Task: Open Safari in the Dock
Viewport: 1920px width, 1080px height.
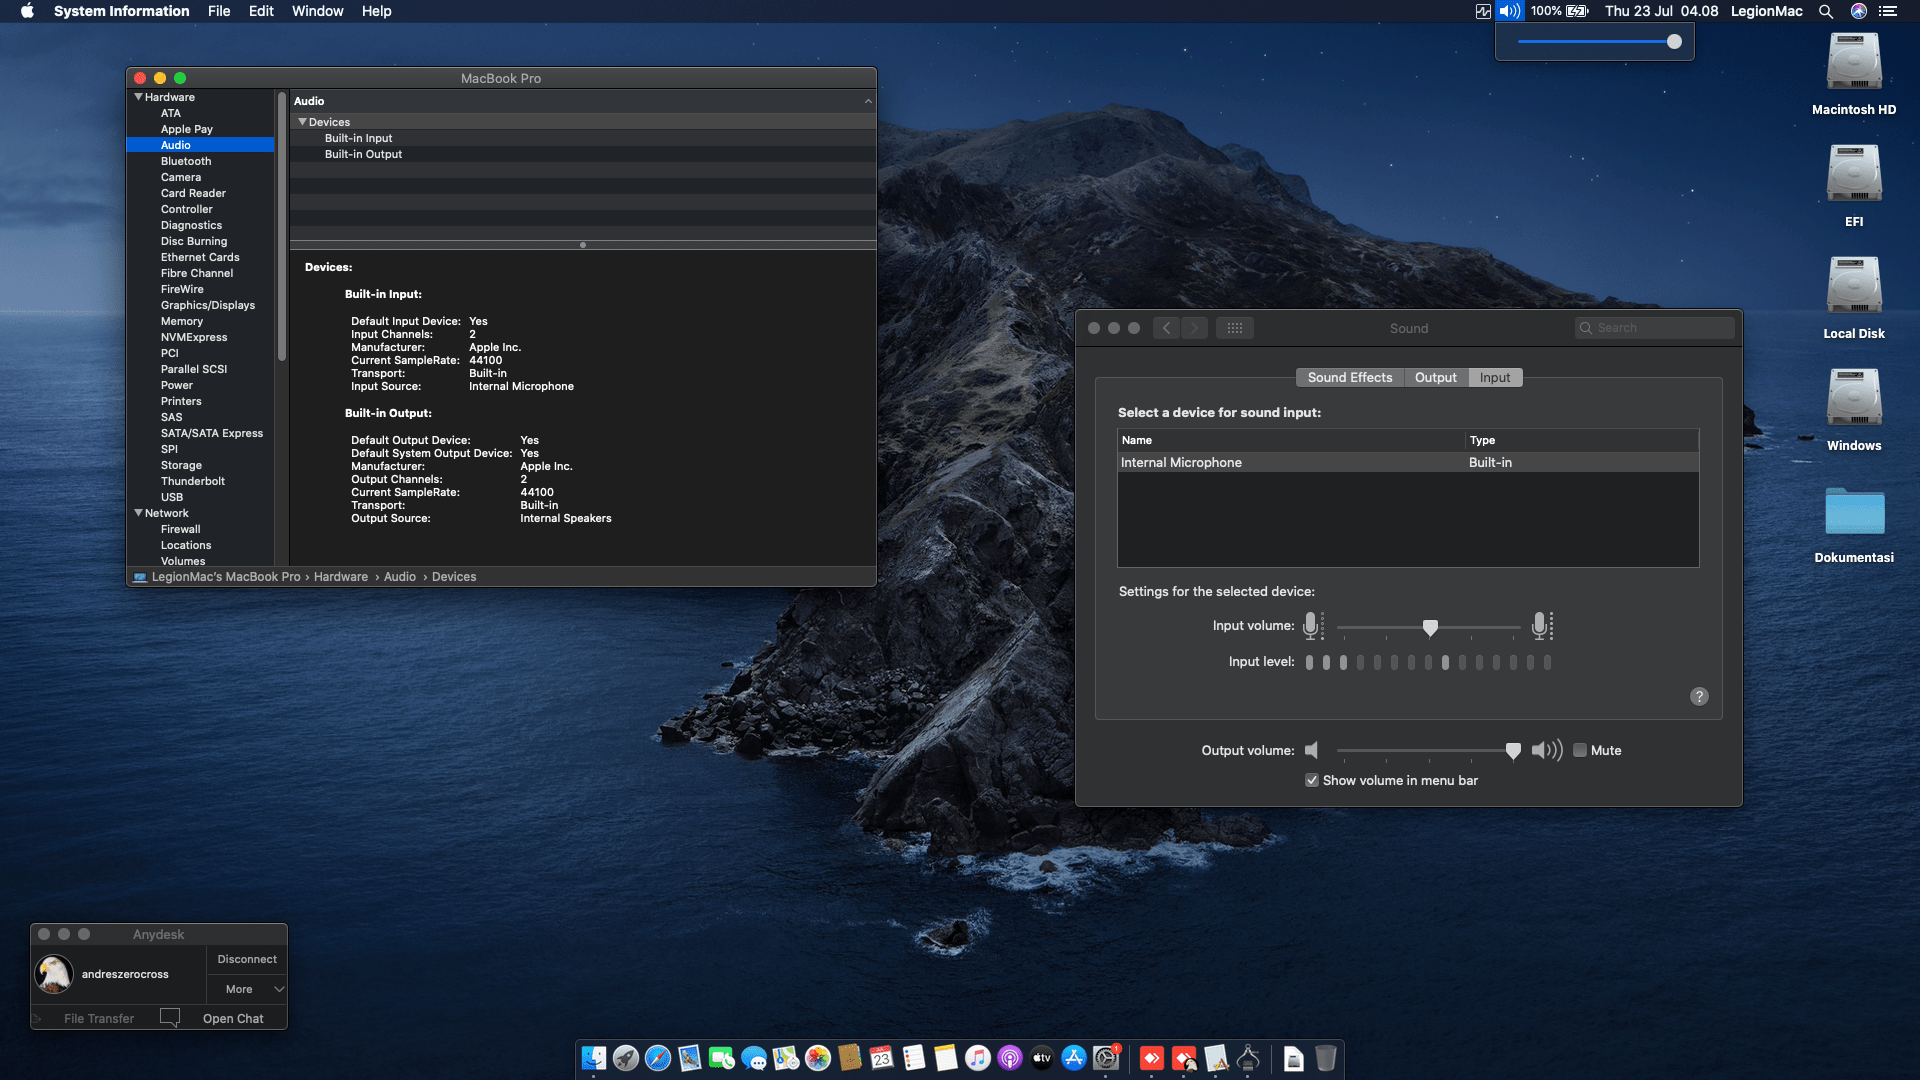Action: tap(658, 1058)
